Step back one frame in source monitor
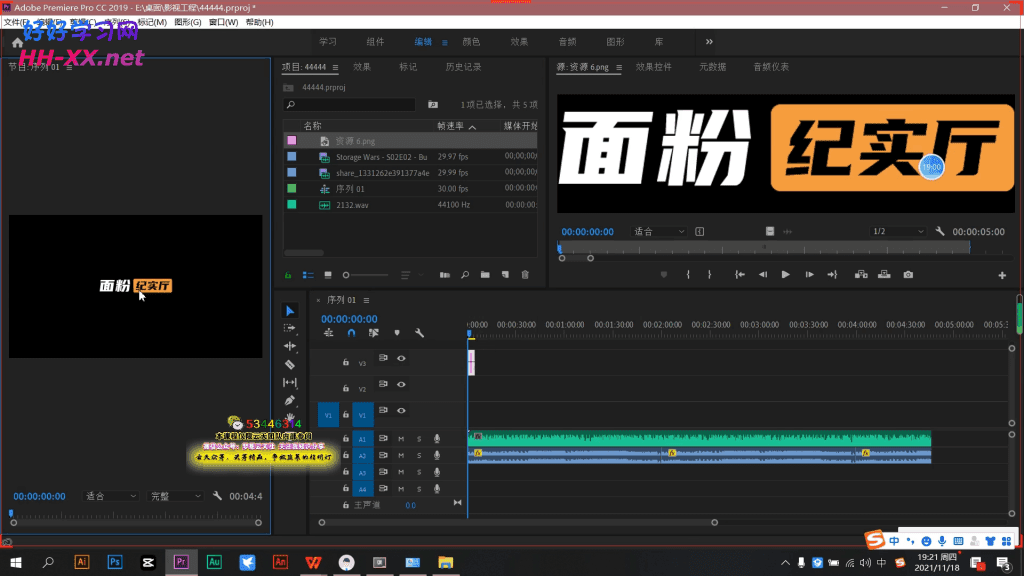1024x576 pixels. pyautogui.click(x=763, y=275)
